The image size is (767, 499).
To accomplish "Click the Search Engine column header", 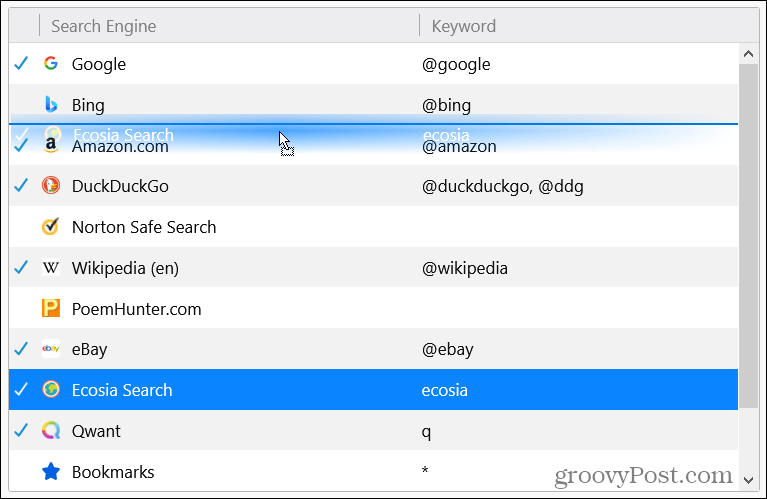I will coord(104,26).
